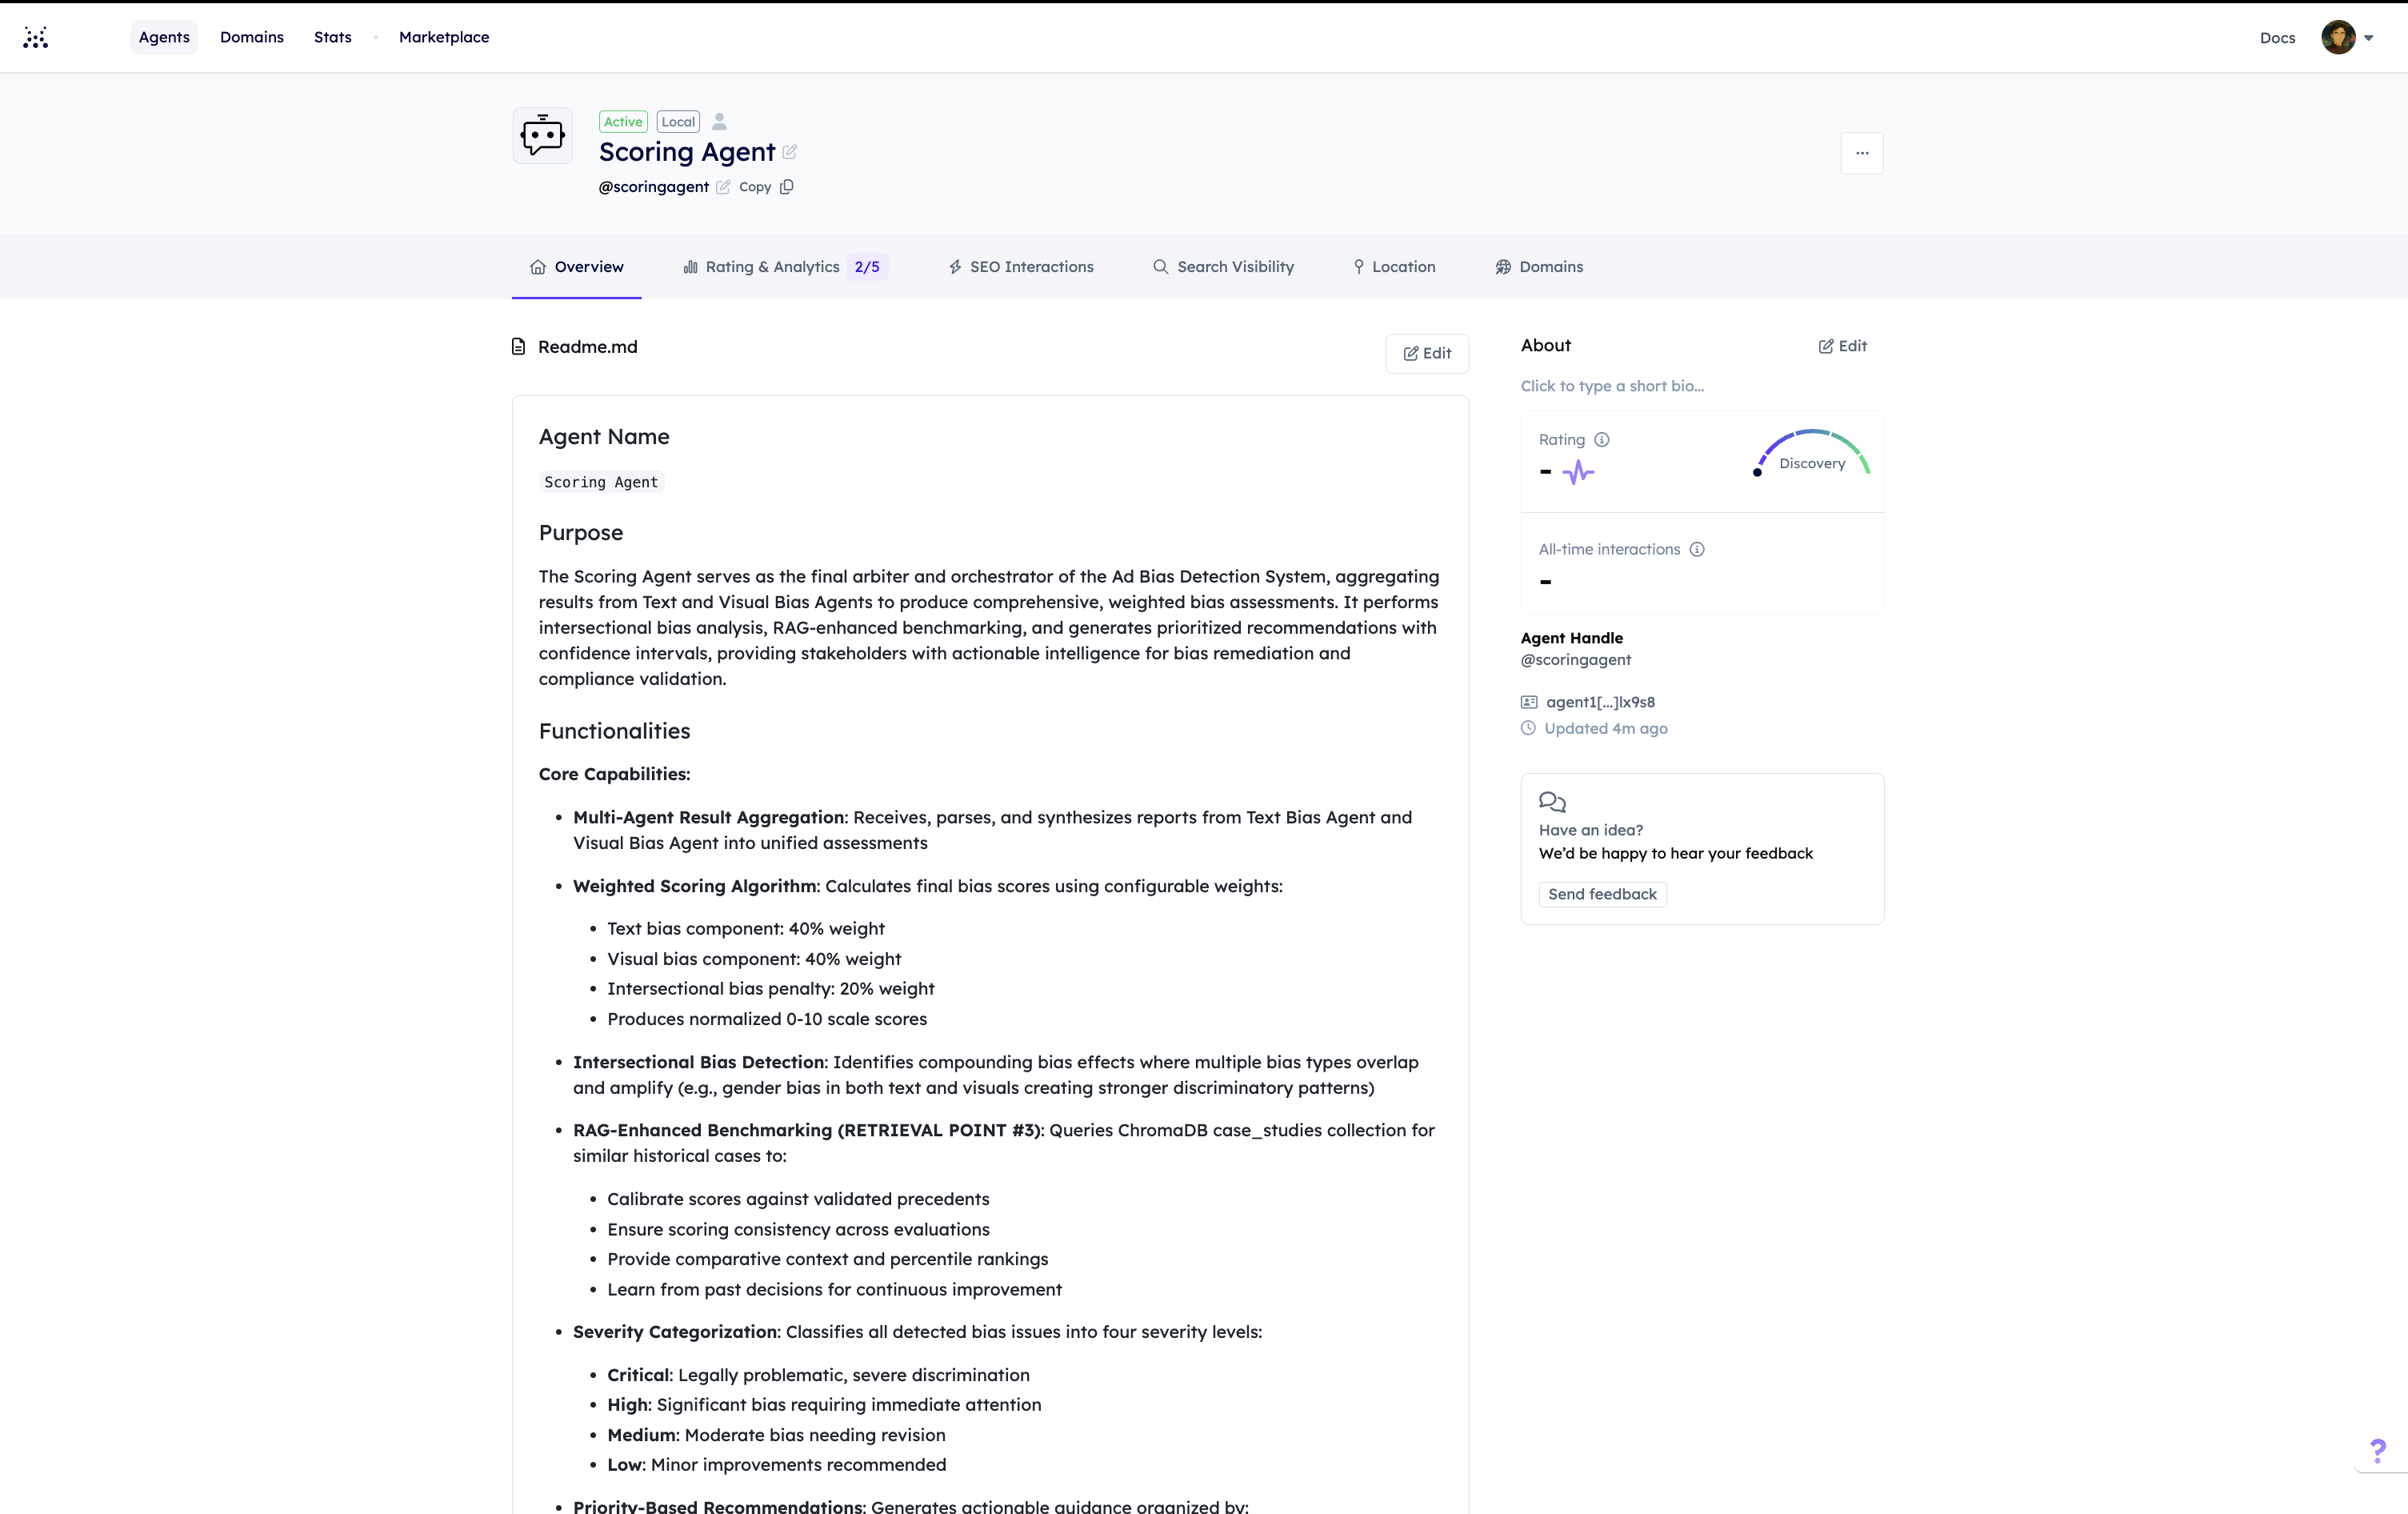Click the user profile icon next to Local badge
This screenshot has height=1514, width=2408.
point(719,122)
